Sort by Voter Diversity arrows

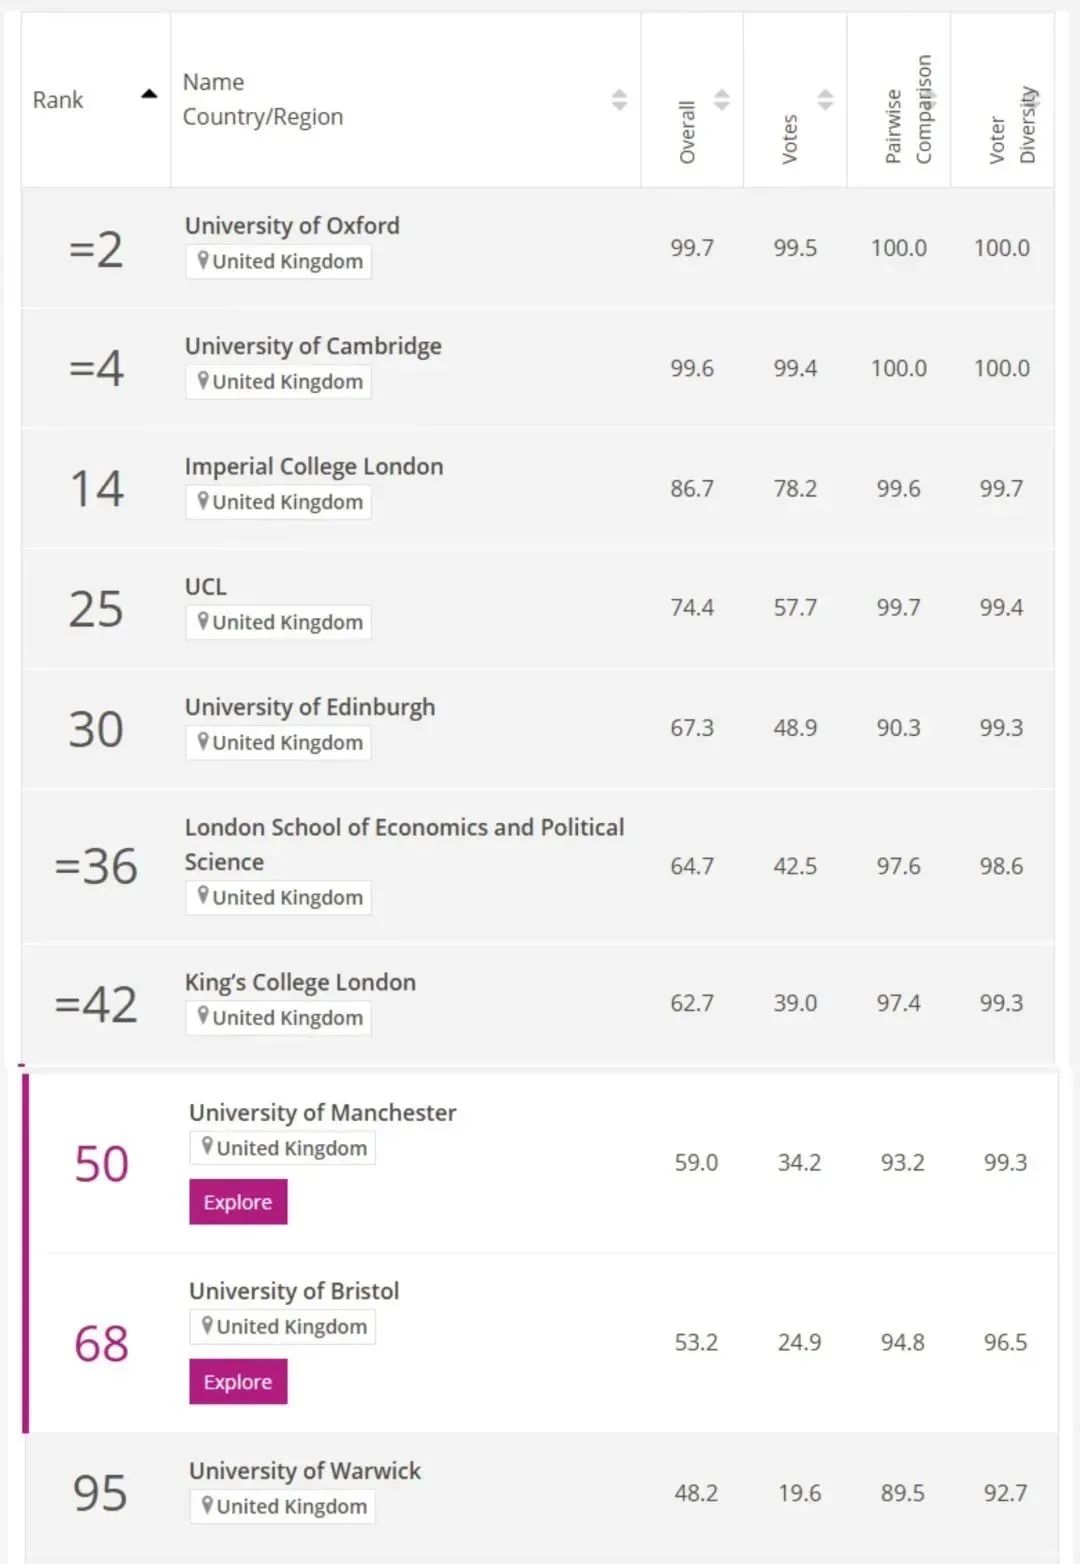tap(1033, 100)
